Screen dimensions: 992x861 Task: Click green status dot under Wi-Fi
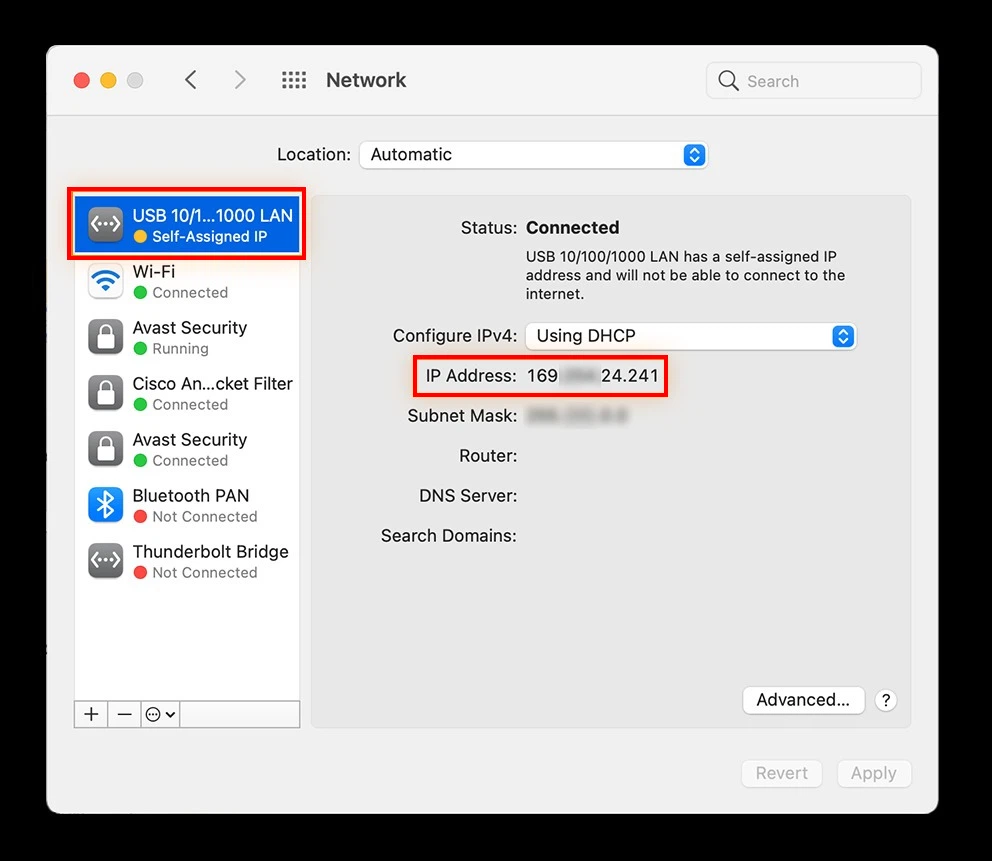point(140,292)
